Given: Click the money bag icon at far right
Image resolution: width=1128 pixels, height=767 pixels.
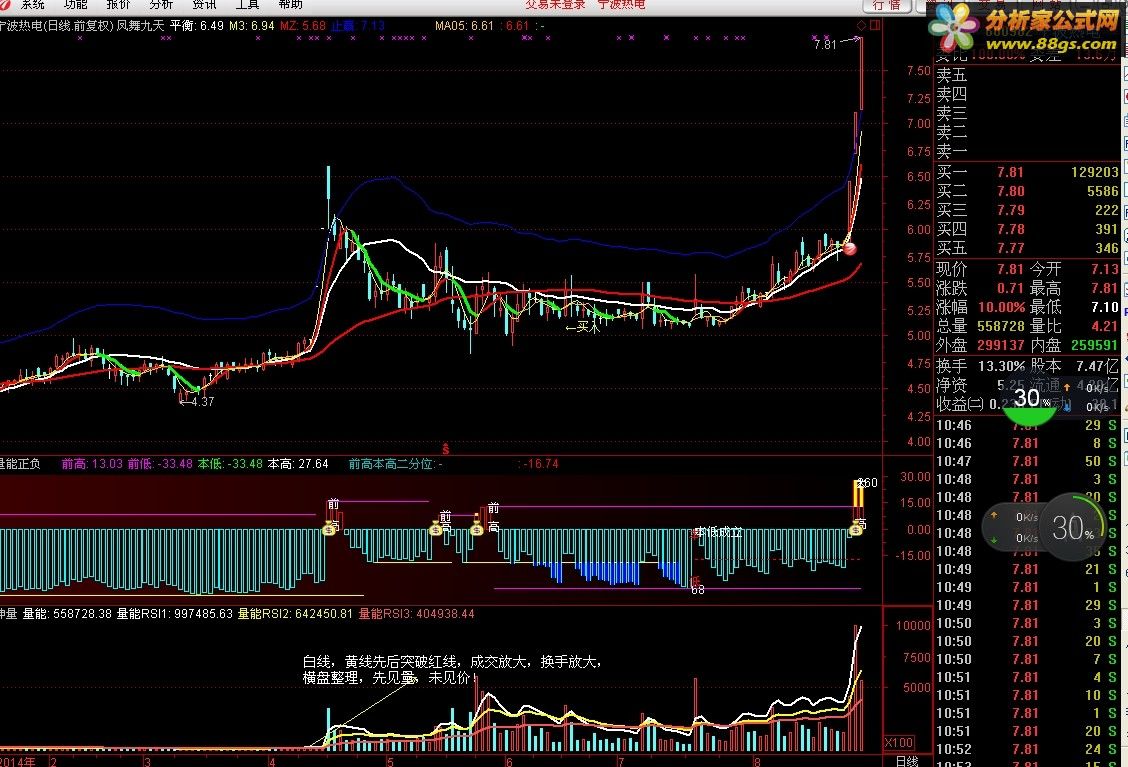Looking at the screenshot, I should [x=855, y=530].
